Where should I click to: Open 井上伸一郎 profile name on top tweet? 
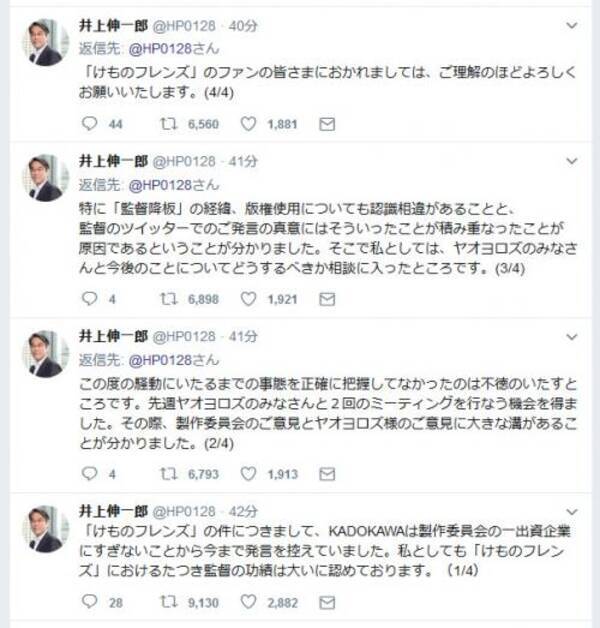point(113,24)
